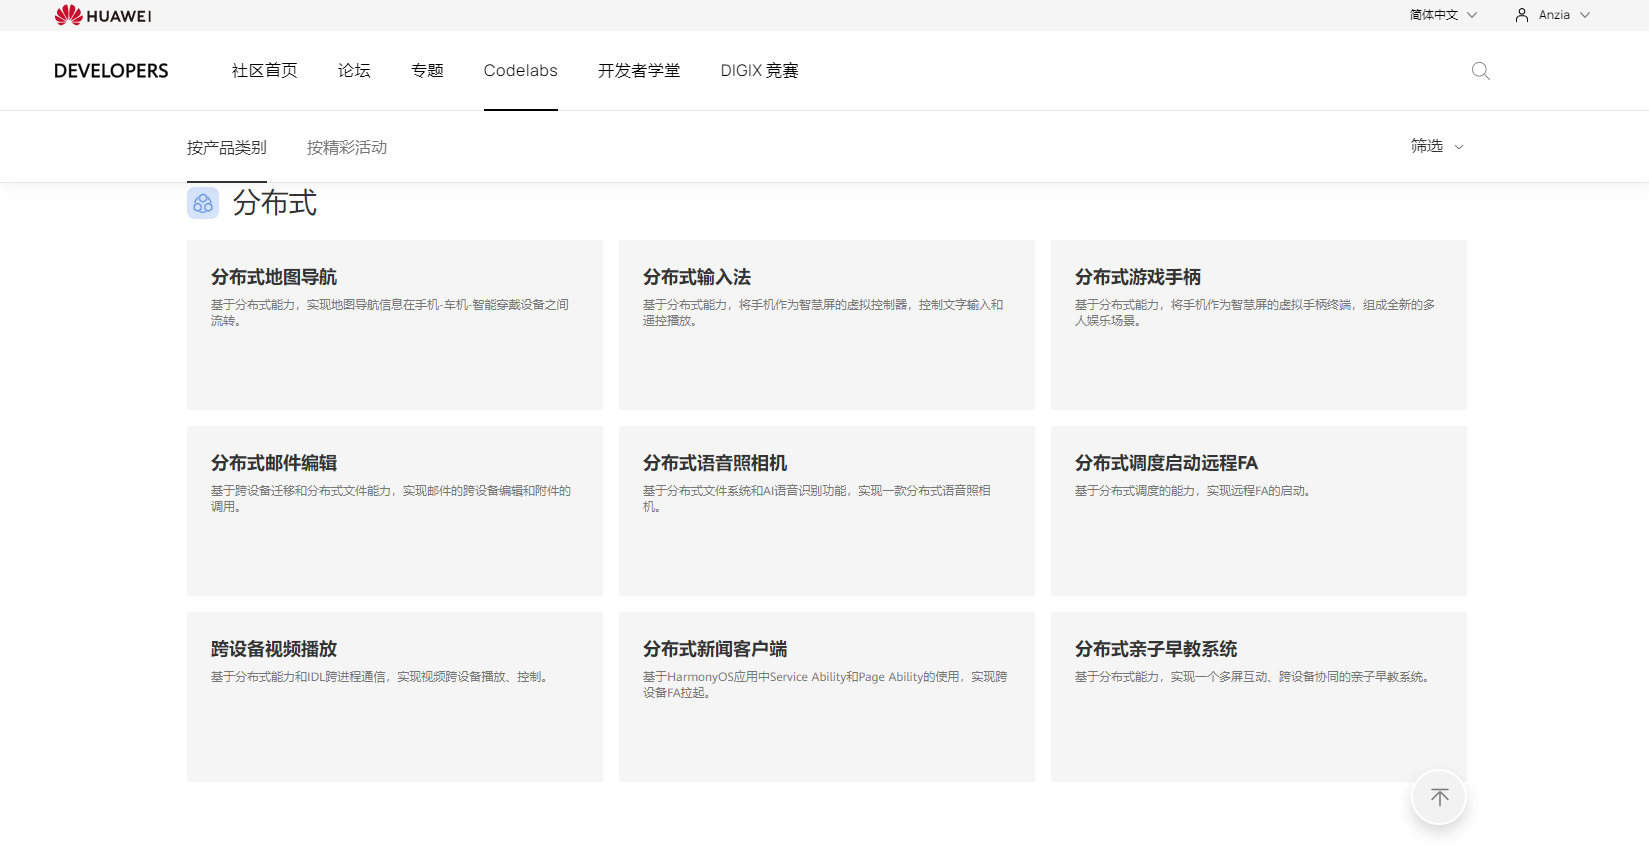Expand the Anzia account menu

point(1564,15)
